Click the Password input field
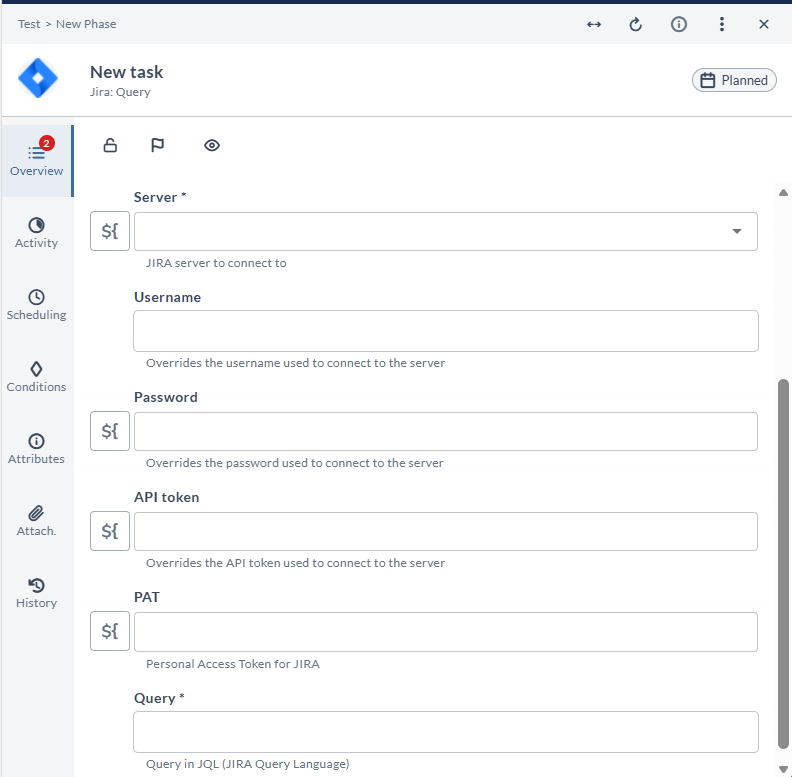Image resolution: width=792 pixels, height=777 pixels. coord(446,431)
